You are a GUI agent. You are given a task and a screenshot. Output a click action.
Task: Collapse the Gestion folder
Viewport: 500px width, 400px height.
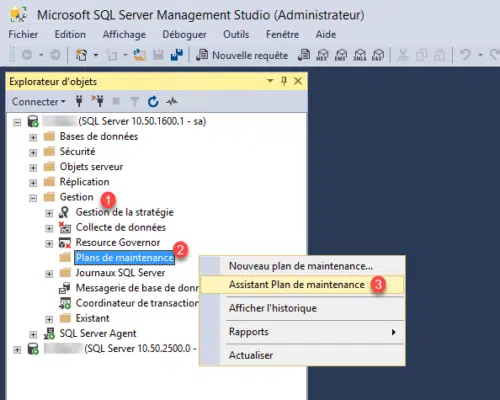[33, 198]
